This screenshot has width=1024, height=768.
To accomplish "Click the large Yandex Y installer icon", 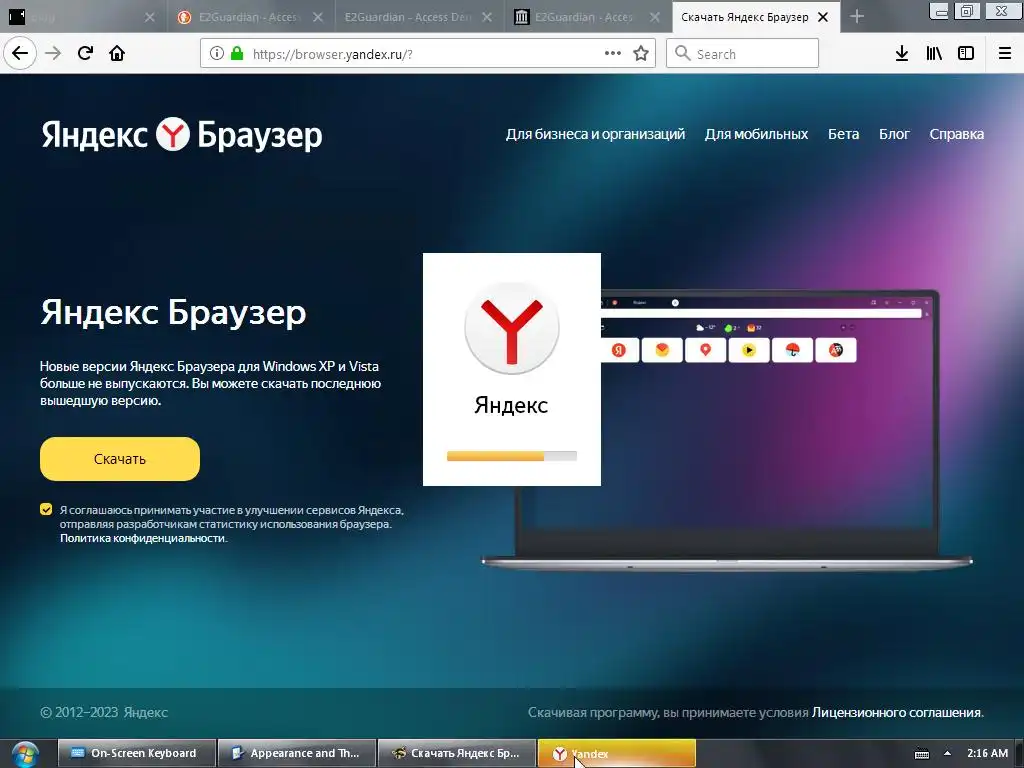I will pos(511,328).
